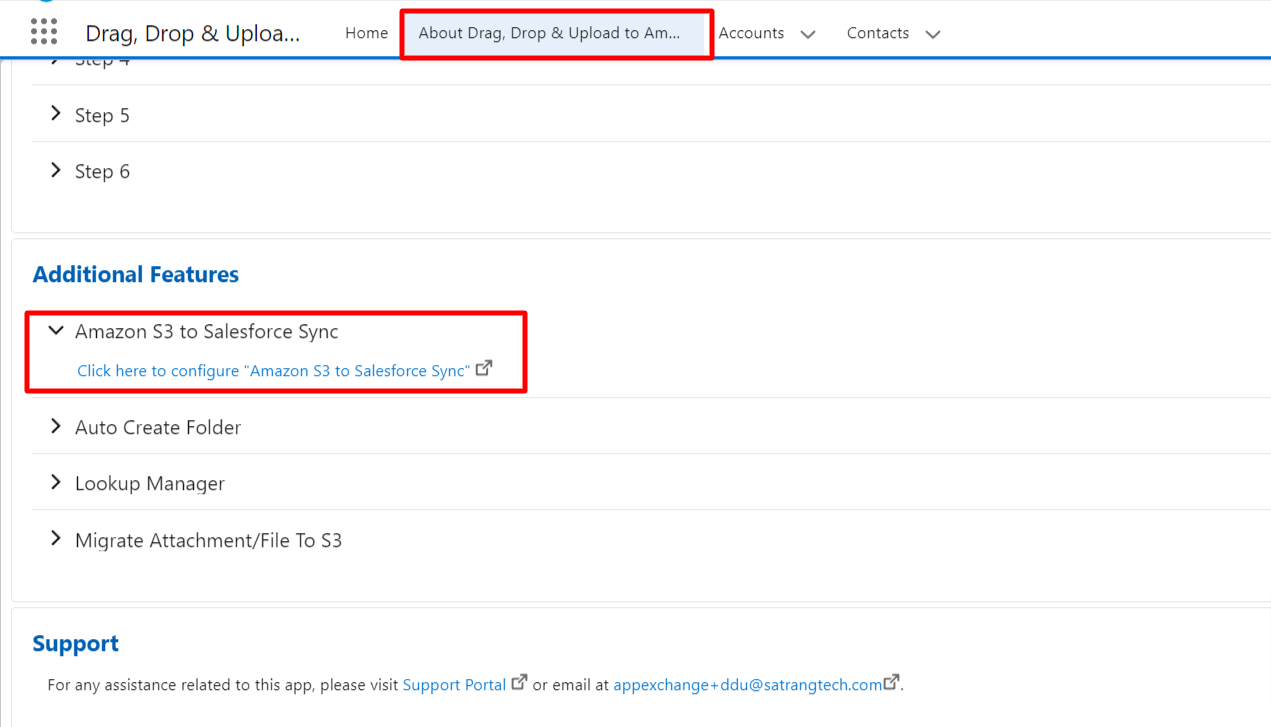This screenshot has width=1271, height=727.
Task: Click the Additional Features section heading
Action: click(x=136, y=274)
